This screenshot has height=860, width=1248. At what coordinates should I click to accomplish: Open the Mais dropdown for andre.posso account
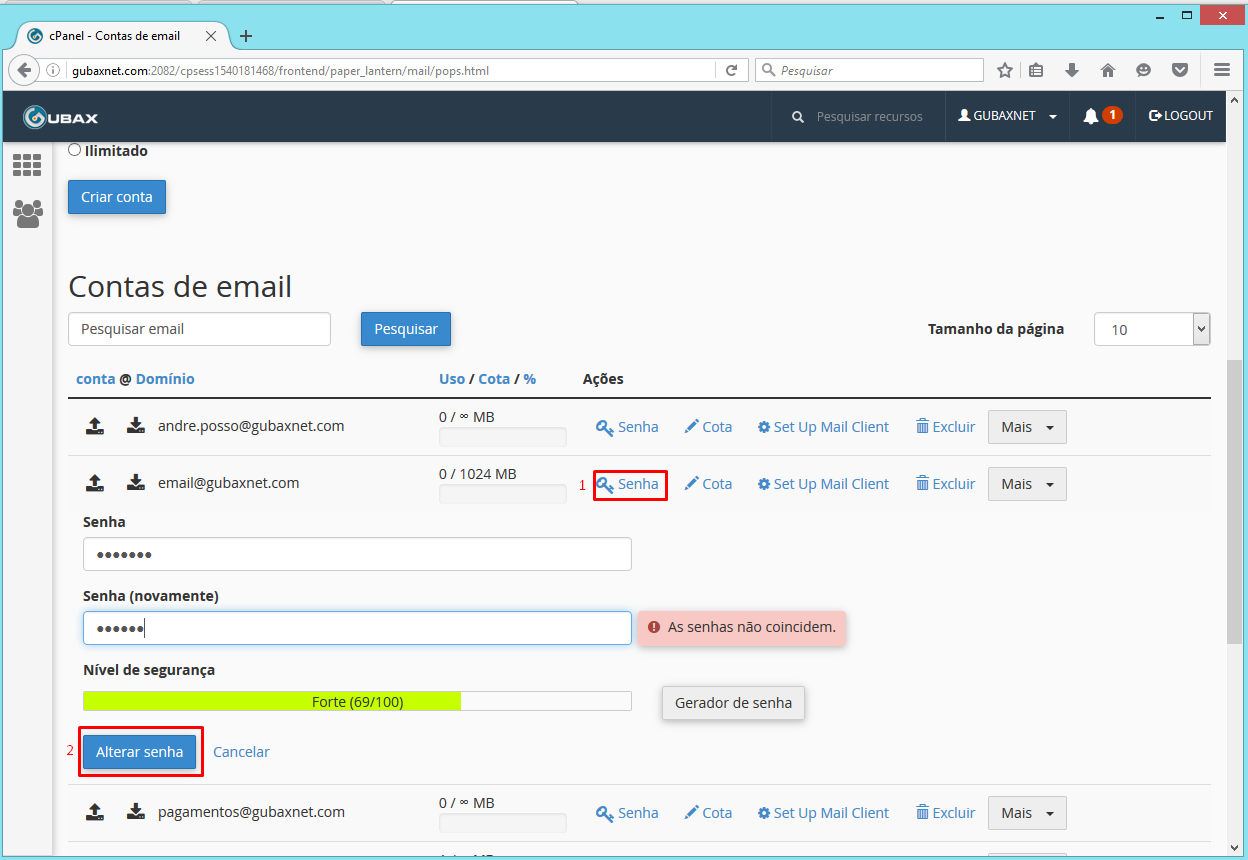(1026, 426)
